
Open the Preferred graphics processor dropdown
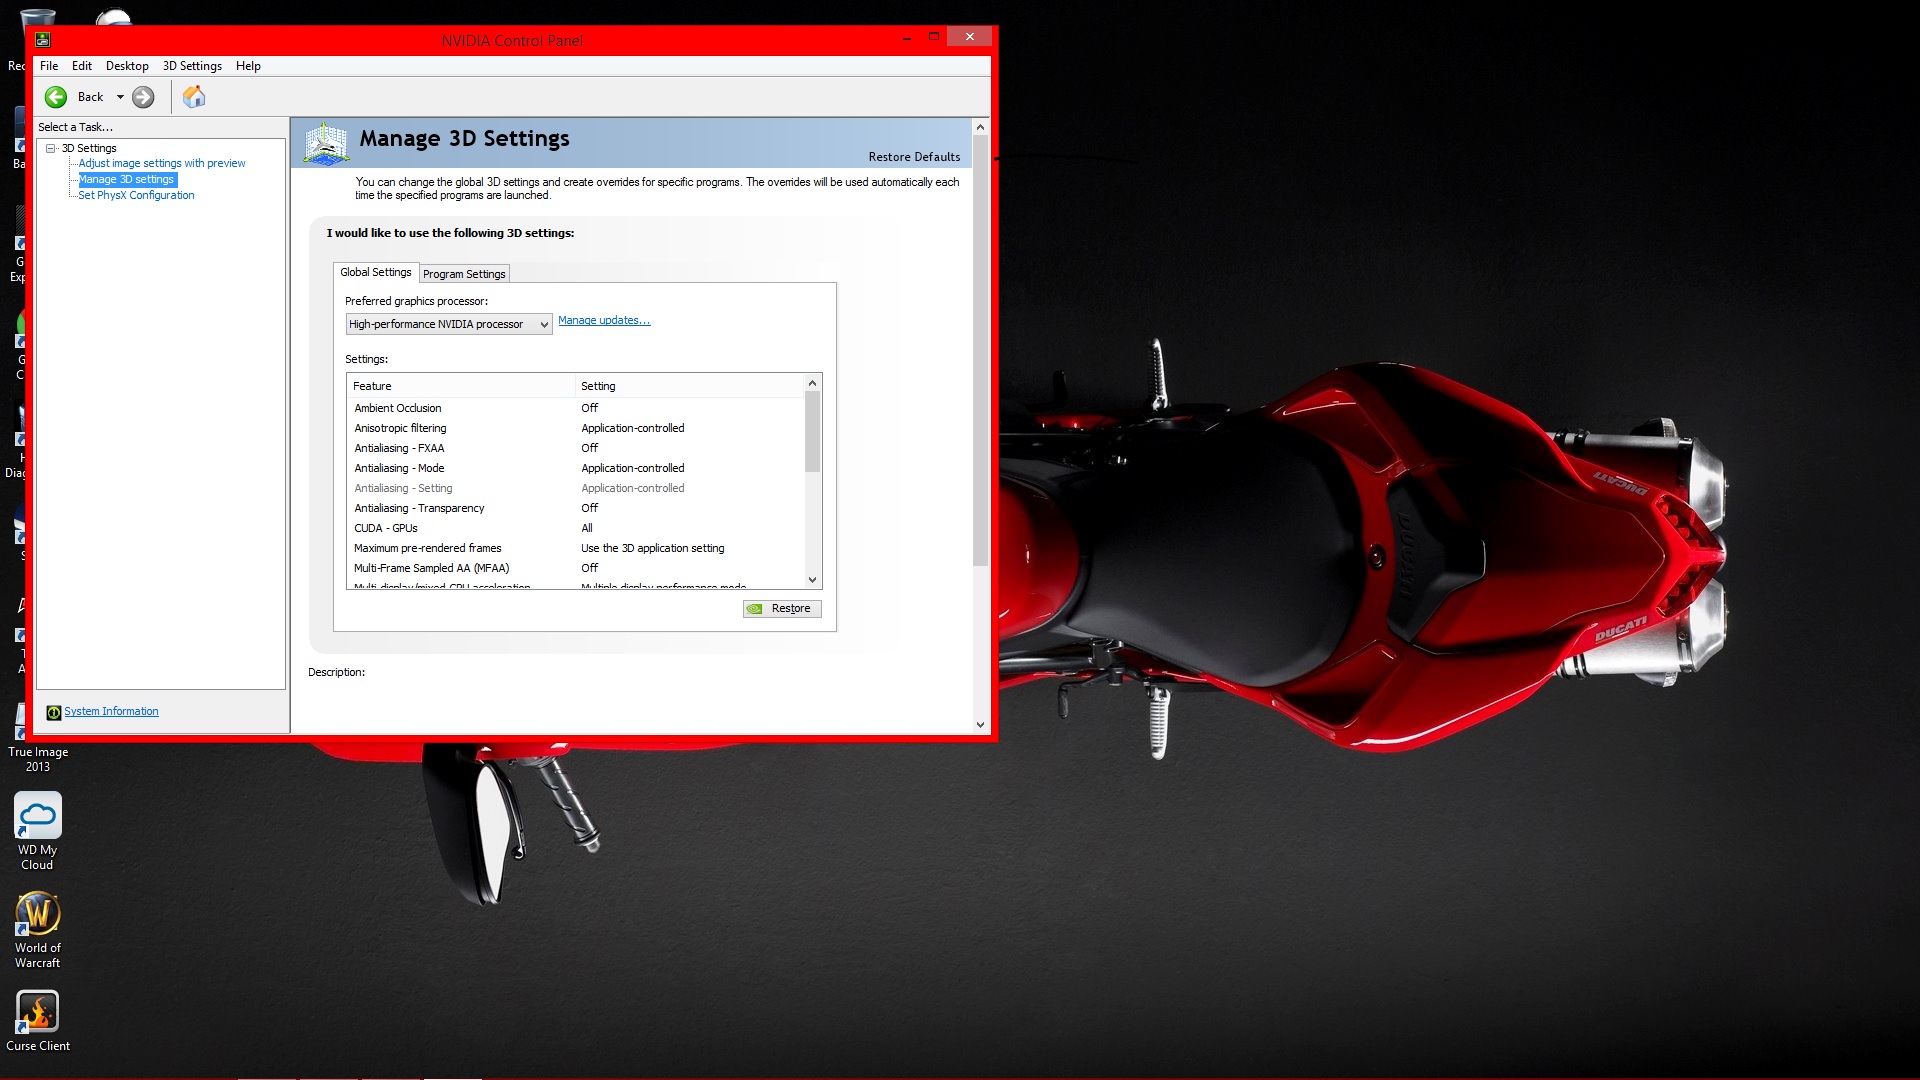click(x=448, y=324)
